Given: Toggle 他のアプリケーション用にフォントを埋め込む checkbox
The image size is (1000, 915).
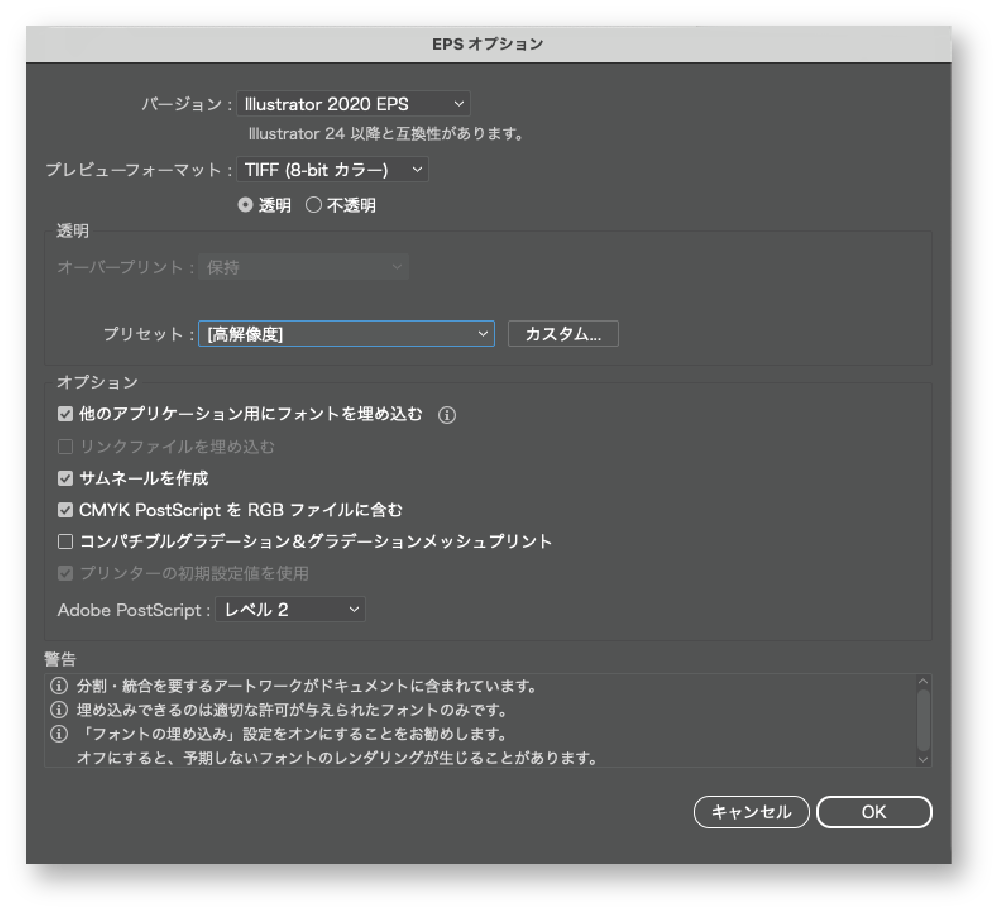Looking at the screenshot, I should (x=66, y=414).
